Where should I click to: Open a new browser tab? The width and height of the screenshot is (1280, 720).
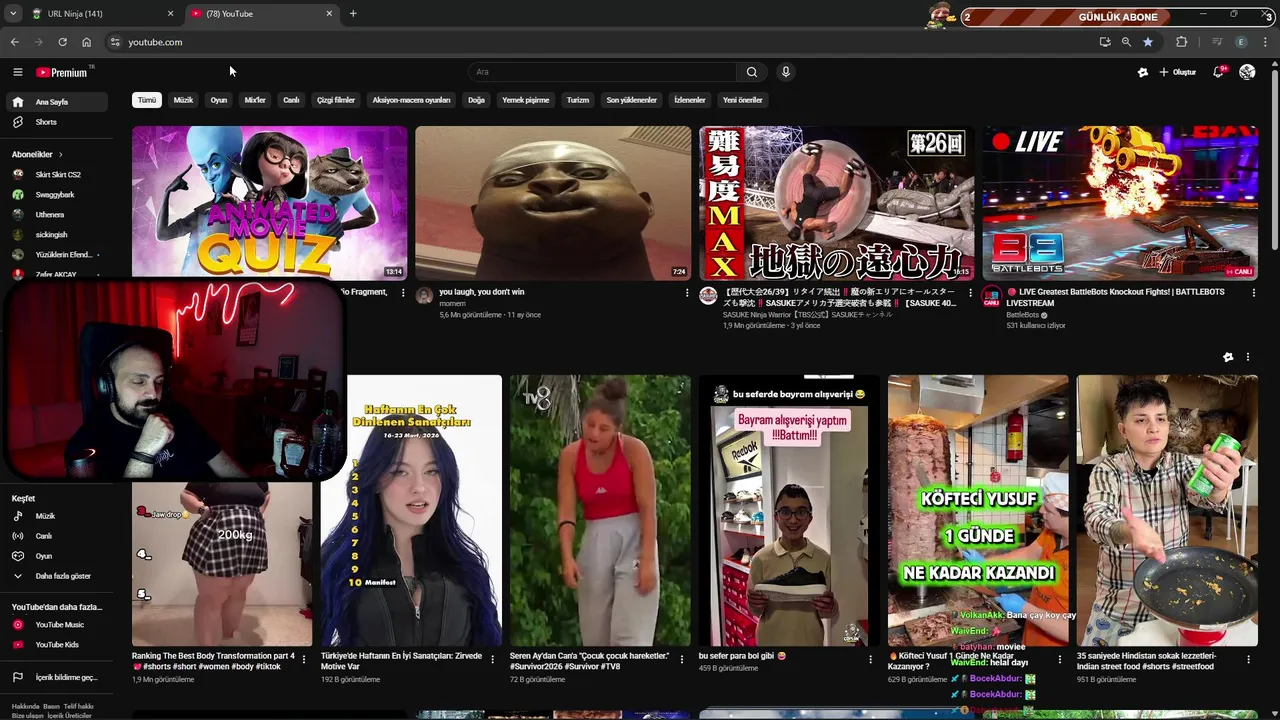tap(353, 14)
